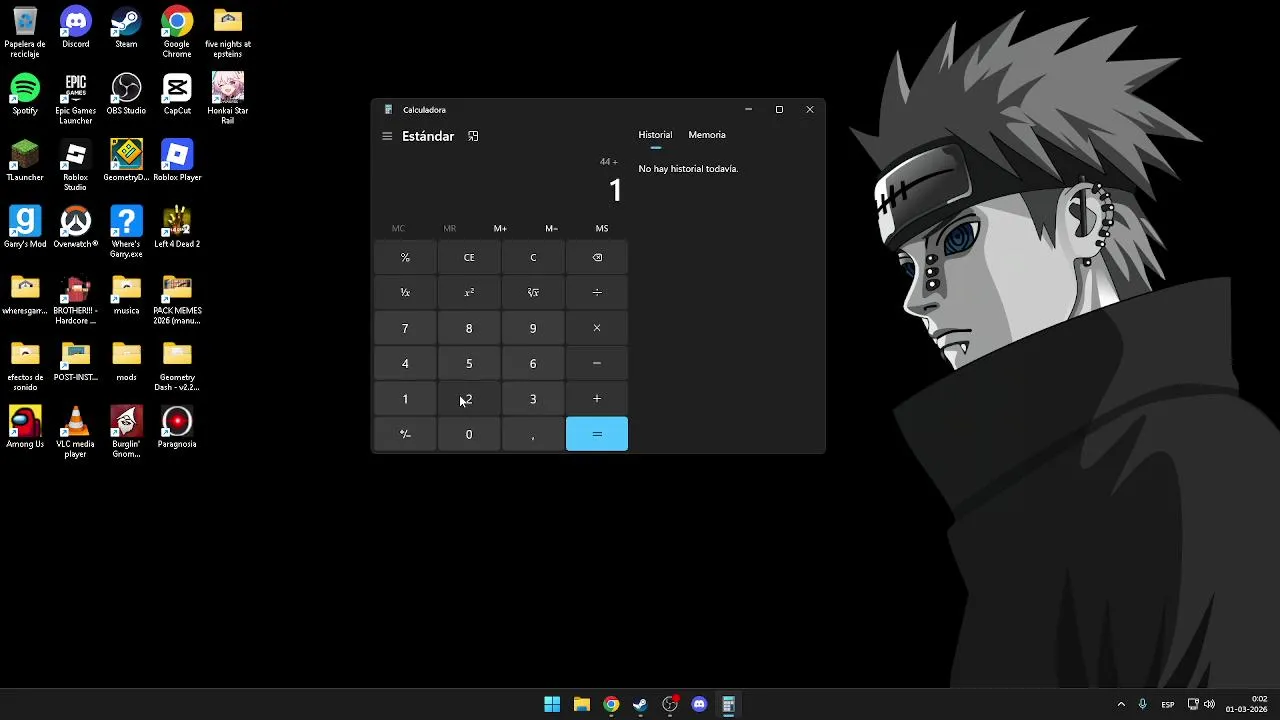Screen dimensions: 1280x720
Task: Open Left 4 Dead 2 shortcut
Action: 177,227
